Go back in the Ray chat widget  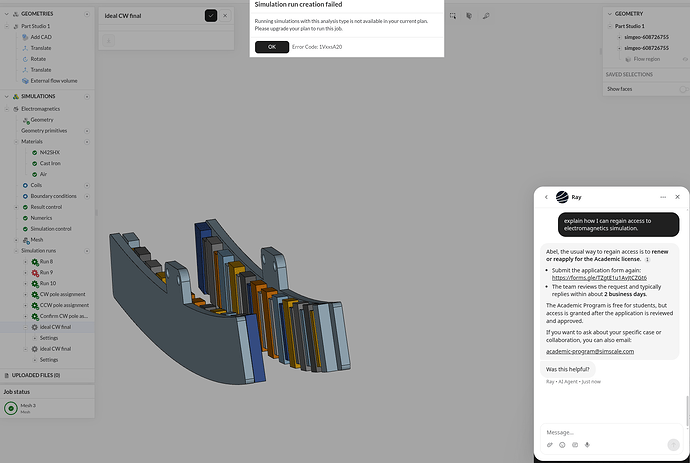point(546,197)
